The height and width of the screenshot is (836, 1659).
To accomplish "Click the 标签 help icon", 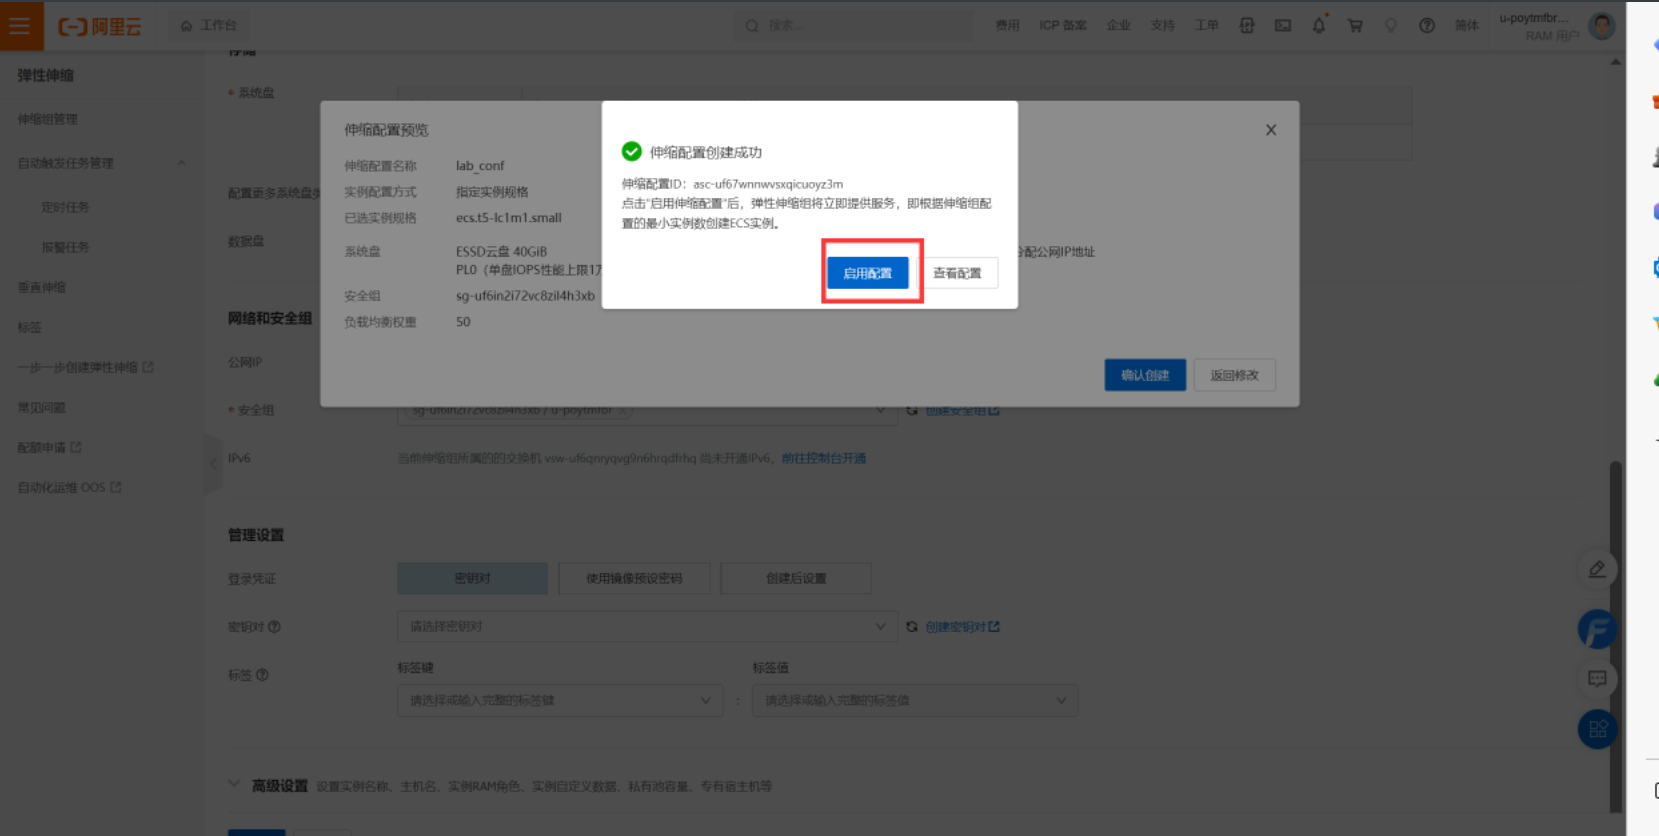I will point(262,675).
